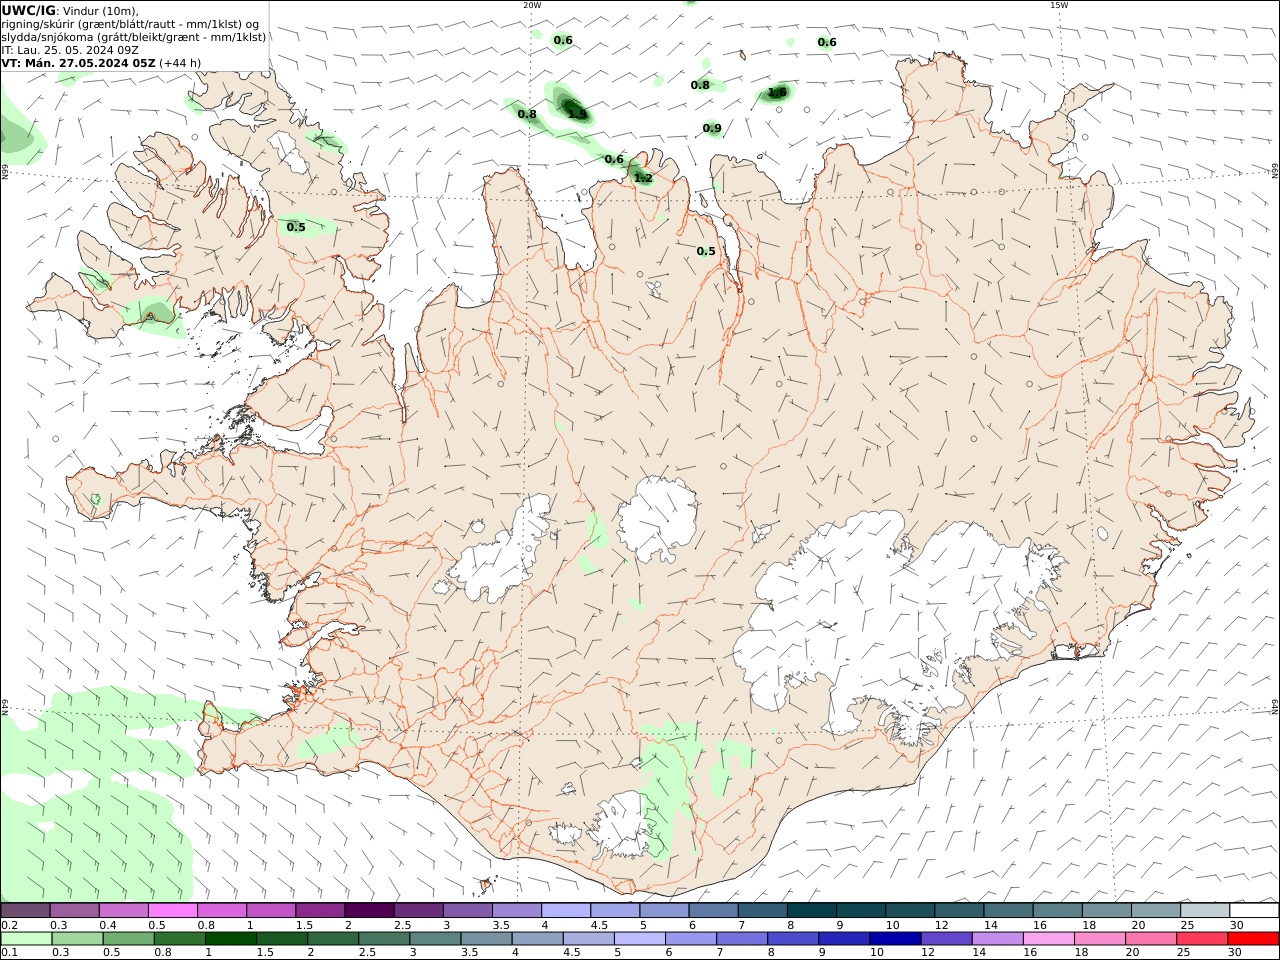Click the 0.6 value nearest the 15W label
This screenshot has height=960, width=1280.
[827, 42]
